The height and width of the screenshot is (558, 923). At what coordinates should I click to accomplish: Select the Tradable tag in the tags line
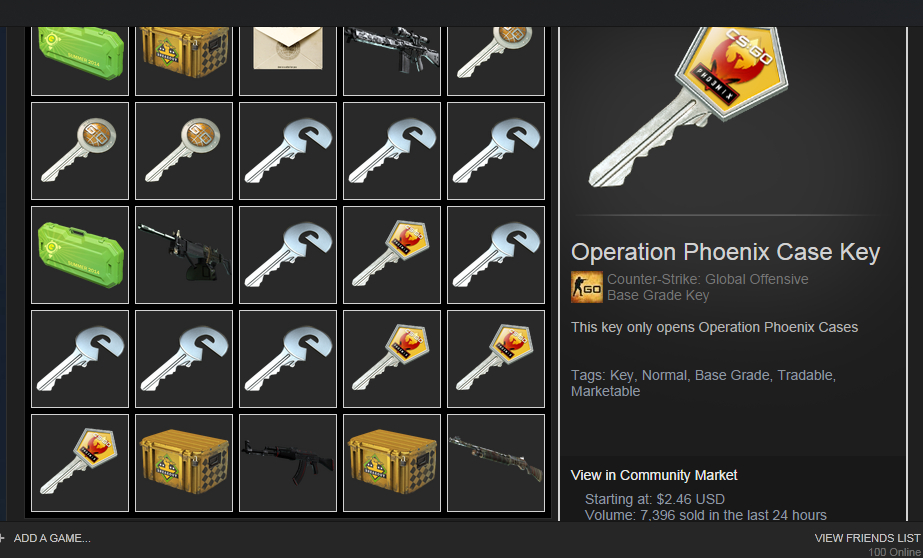click(x=805, y=376)
